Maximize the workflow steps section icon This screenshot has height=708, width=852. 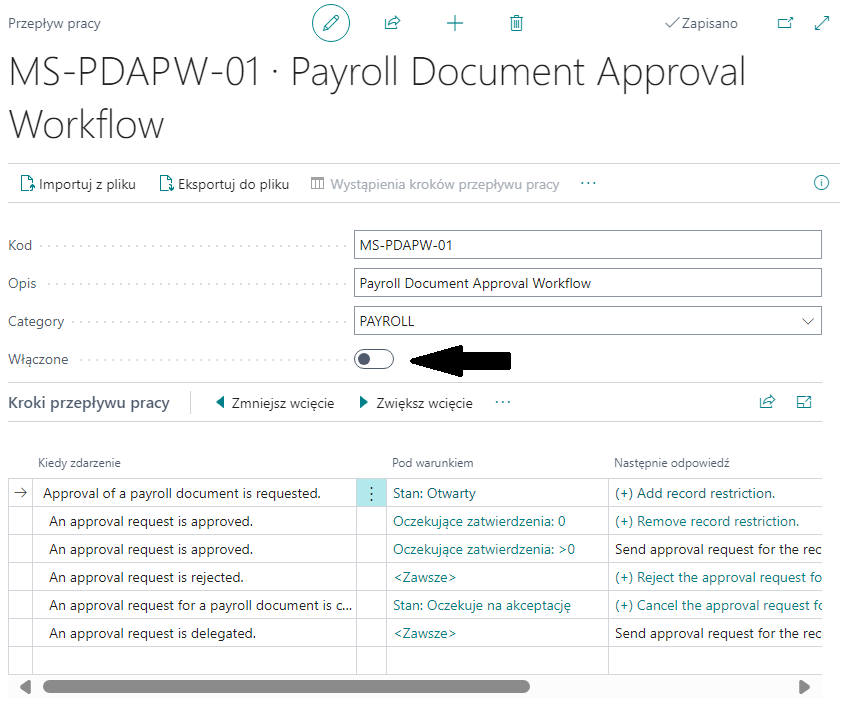click(x=804, y=402)
